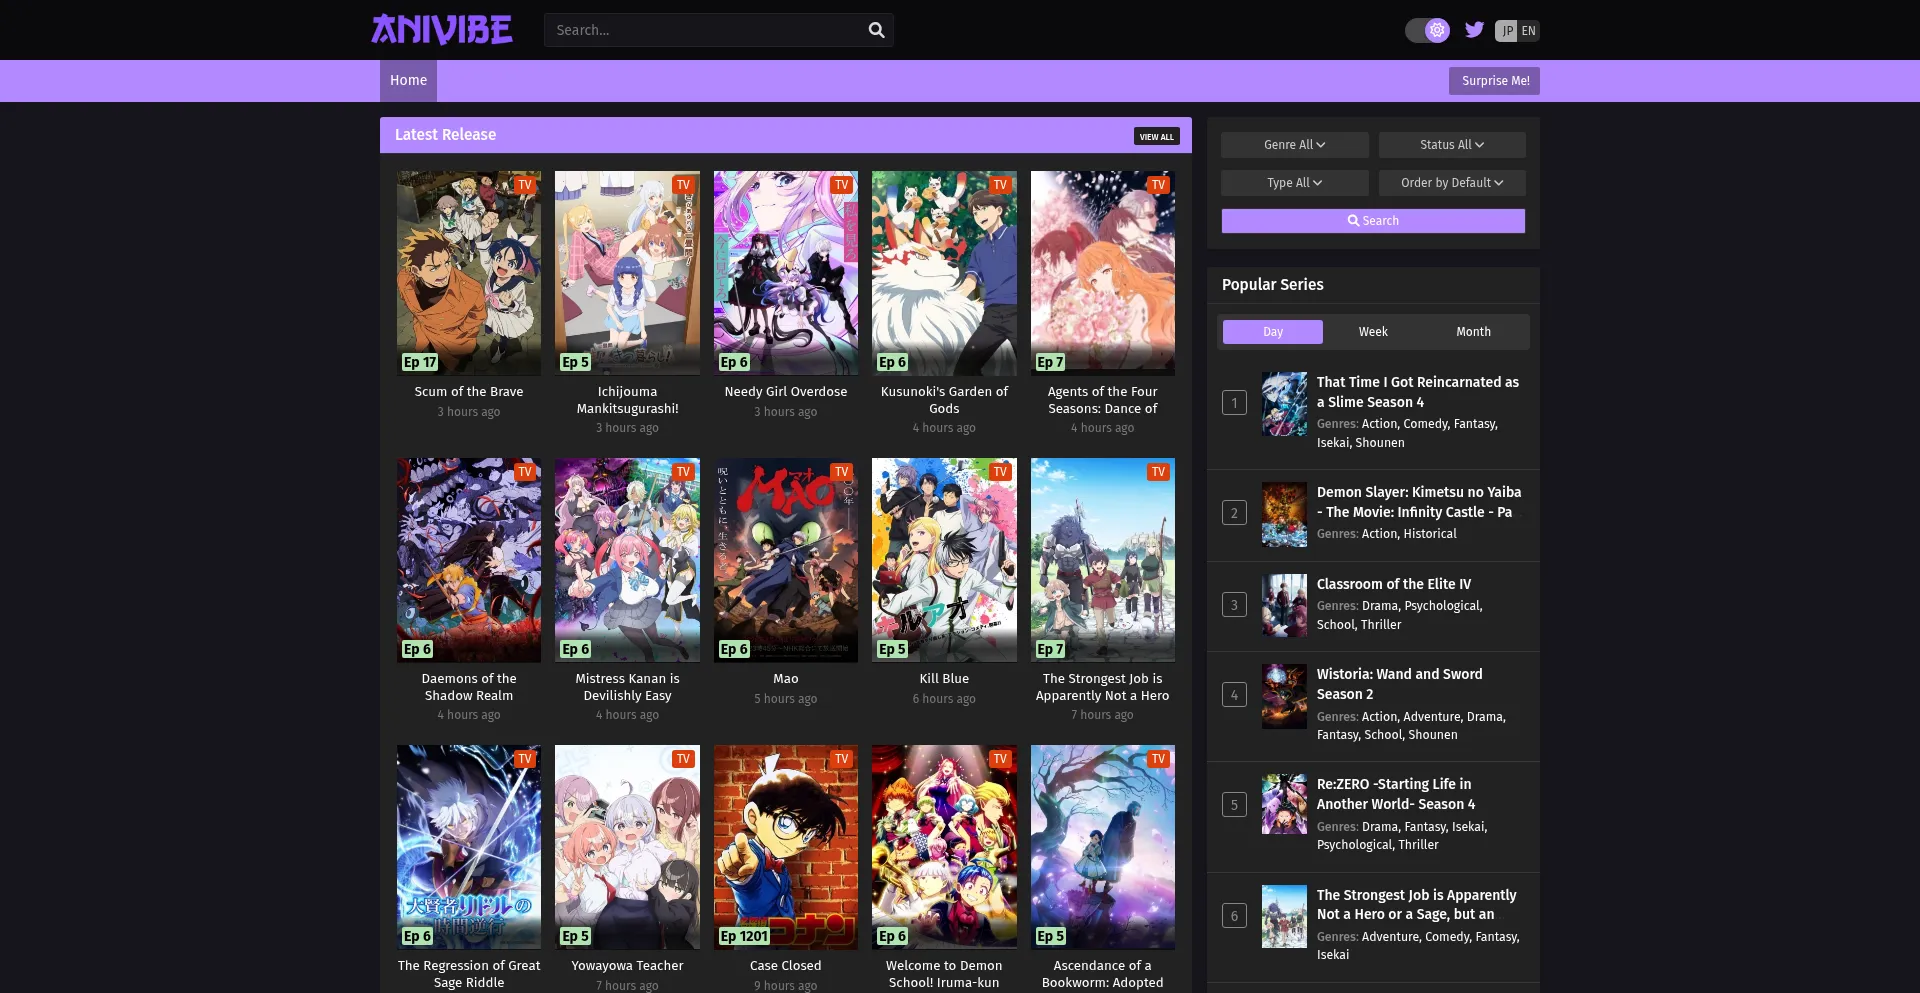
Task: Click the Slime Season 4 small thumbnail
Action: coord(1284,404)
